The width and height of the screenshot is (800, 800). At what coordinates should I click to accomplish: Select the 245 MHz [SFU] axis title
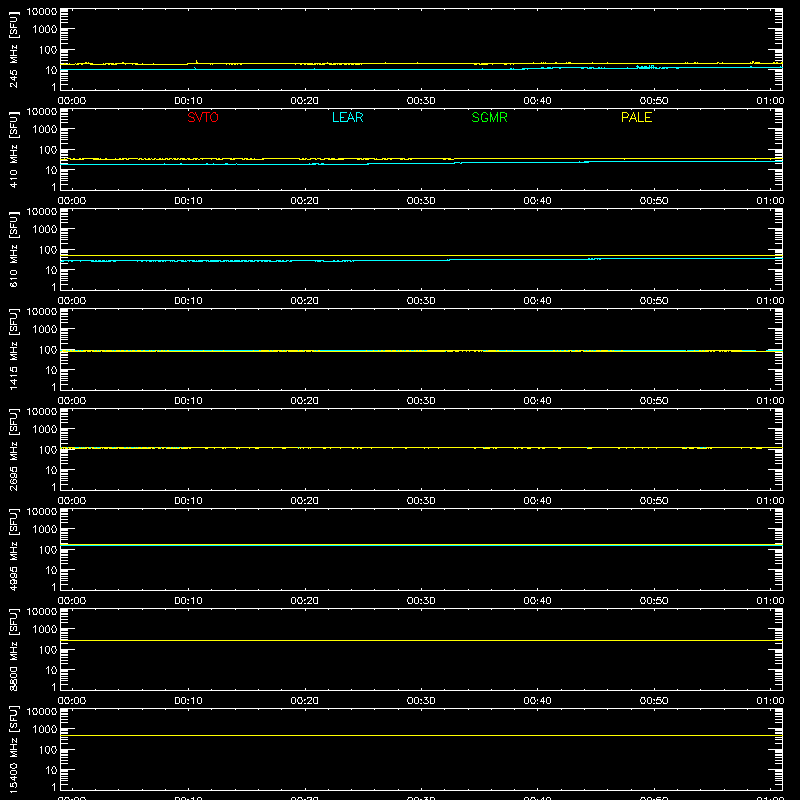pos(13,49)
